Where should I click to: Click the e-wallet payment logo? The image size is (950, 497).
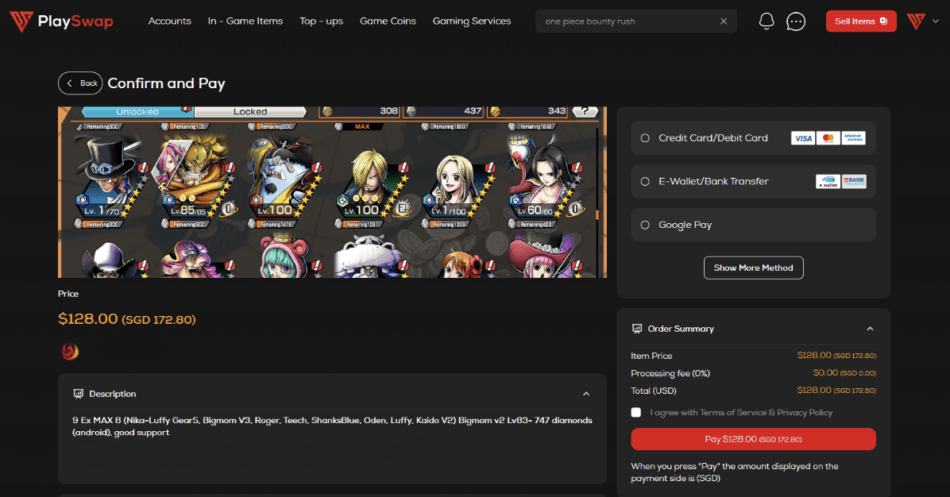pyautogui.click(x=826, y=181)
